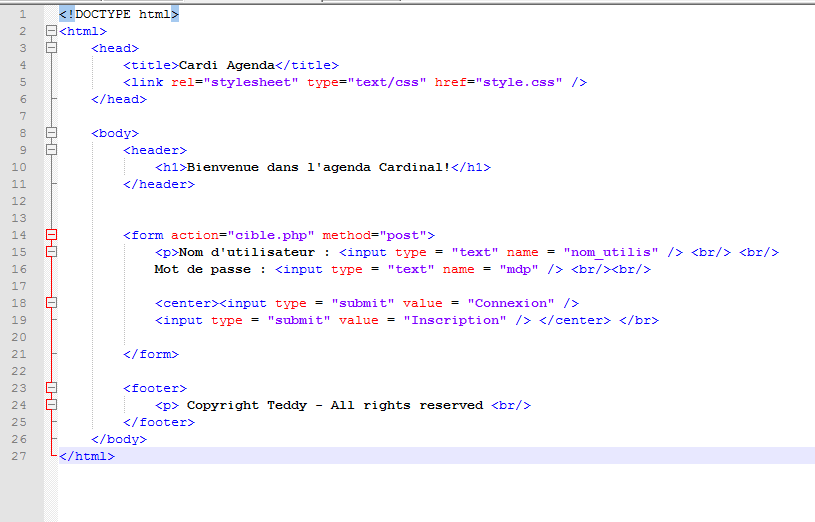Viewport: 815px width, 522px height.
Task: Collapse the paragraph fold marker on line 15
Action: 51,252
